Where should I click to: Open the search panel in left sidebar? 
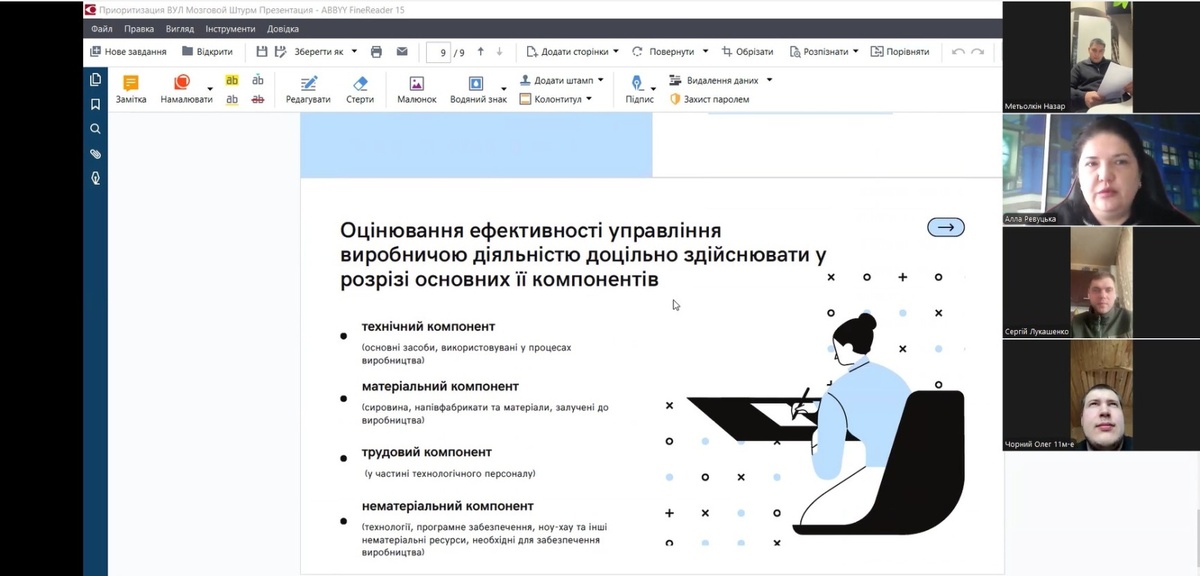tap(96, 129)
